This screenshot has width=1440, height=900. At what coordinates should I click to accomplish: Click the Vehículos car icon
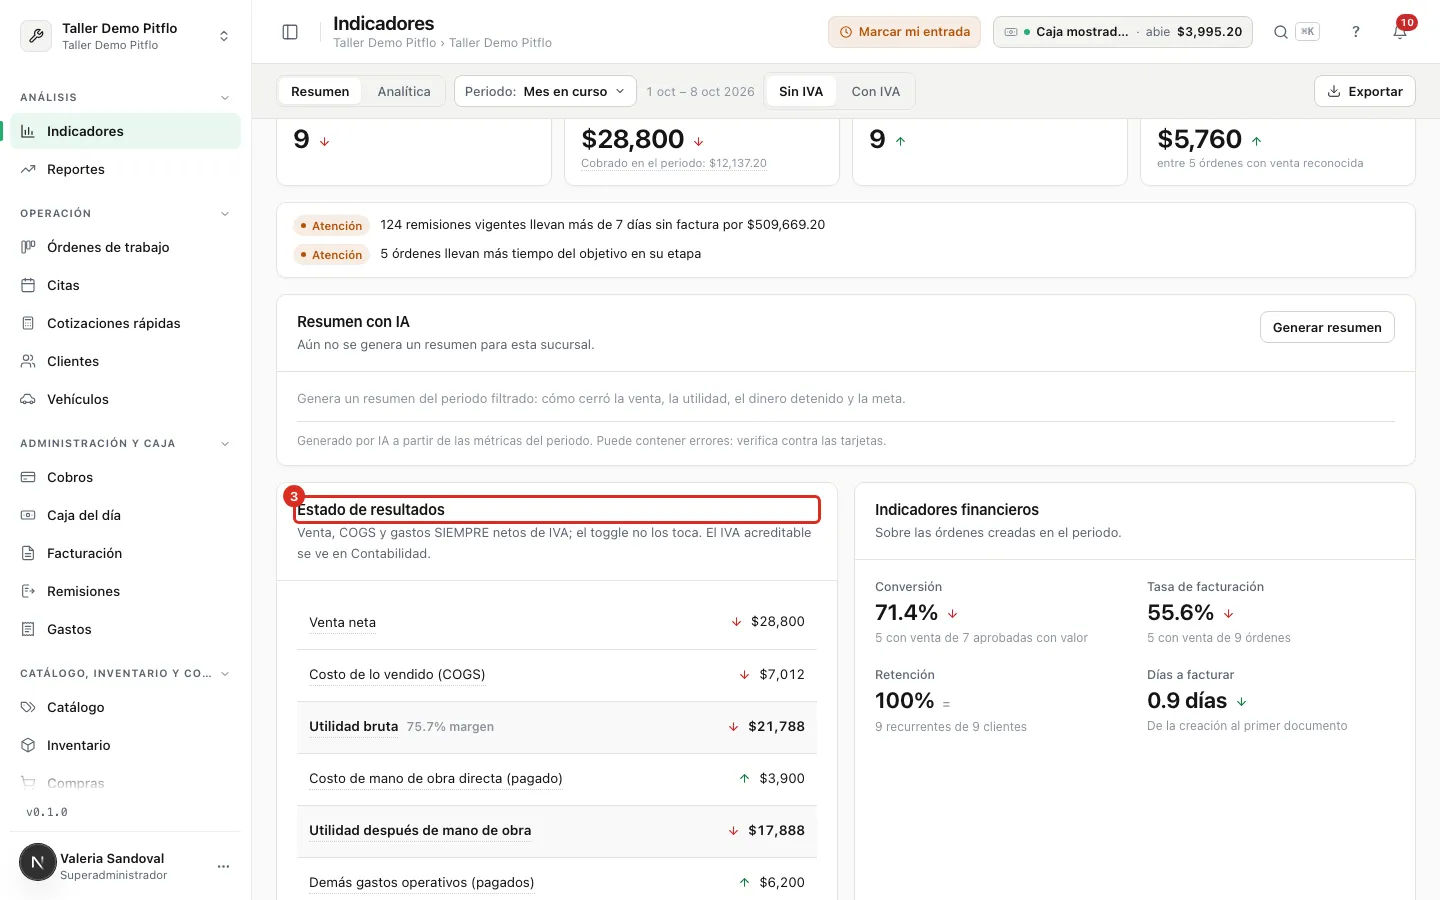pyautogui.click(x=28, y=399)
